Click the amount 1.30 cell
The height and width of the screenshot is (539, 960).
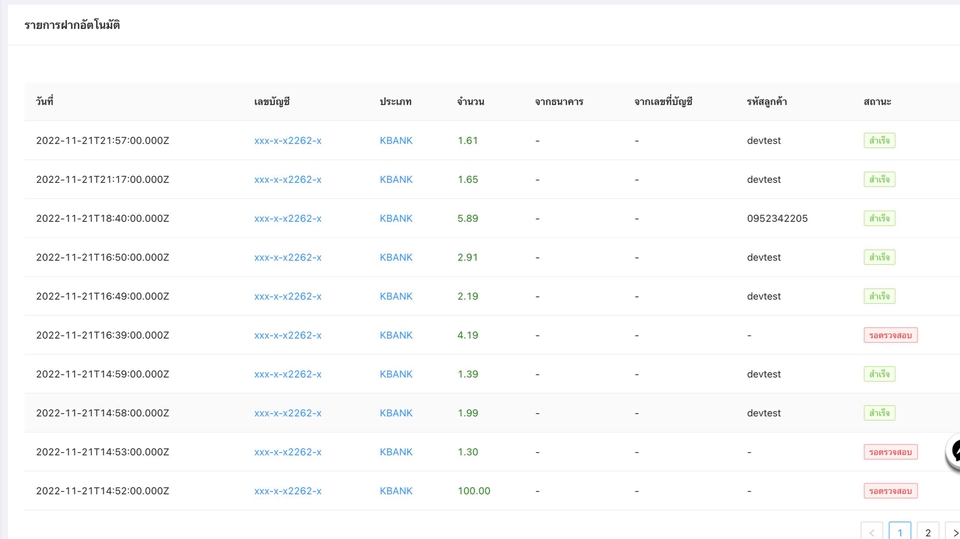click(x=468, y=452)
